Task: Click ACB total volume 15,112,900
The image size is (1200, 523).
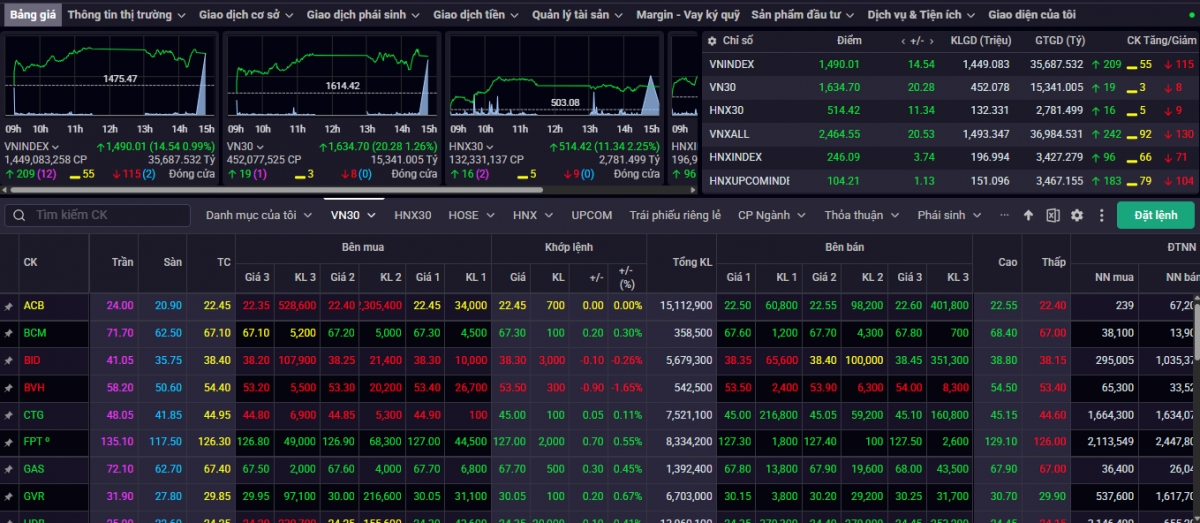Action: tap(687, 306)
